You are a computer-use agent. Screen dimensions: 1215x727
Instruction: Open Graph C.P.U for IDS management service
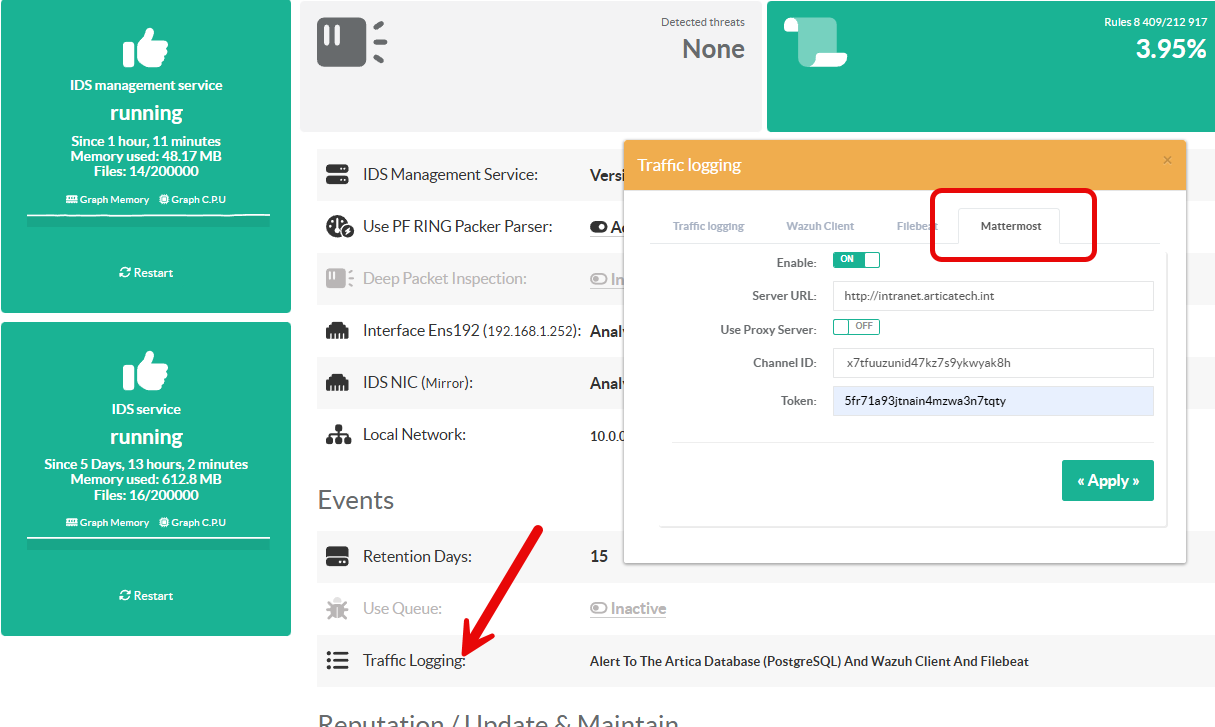pos(192,200)
